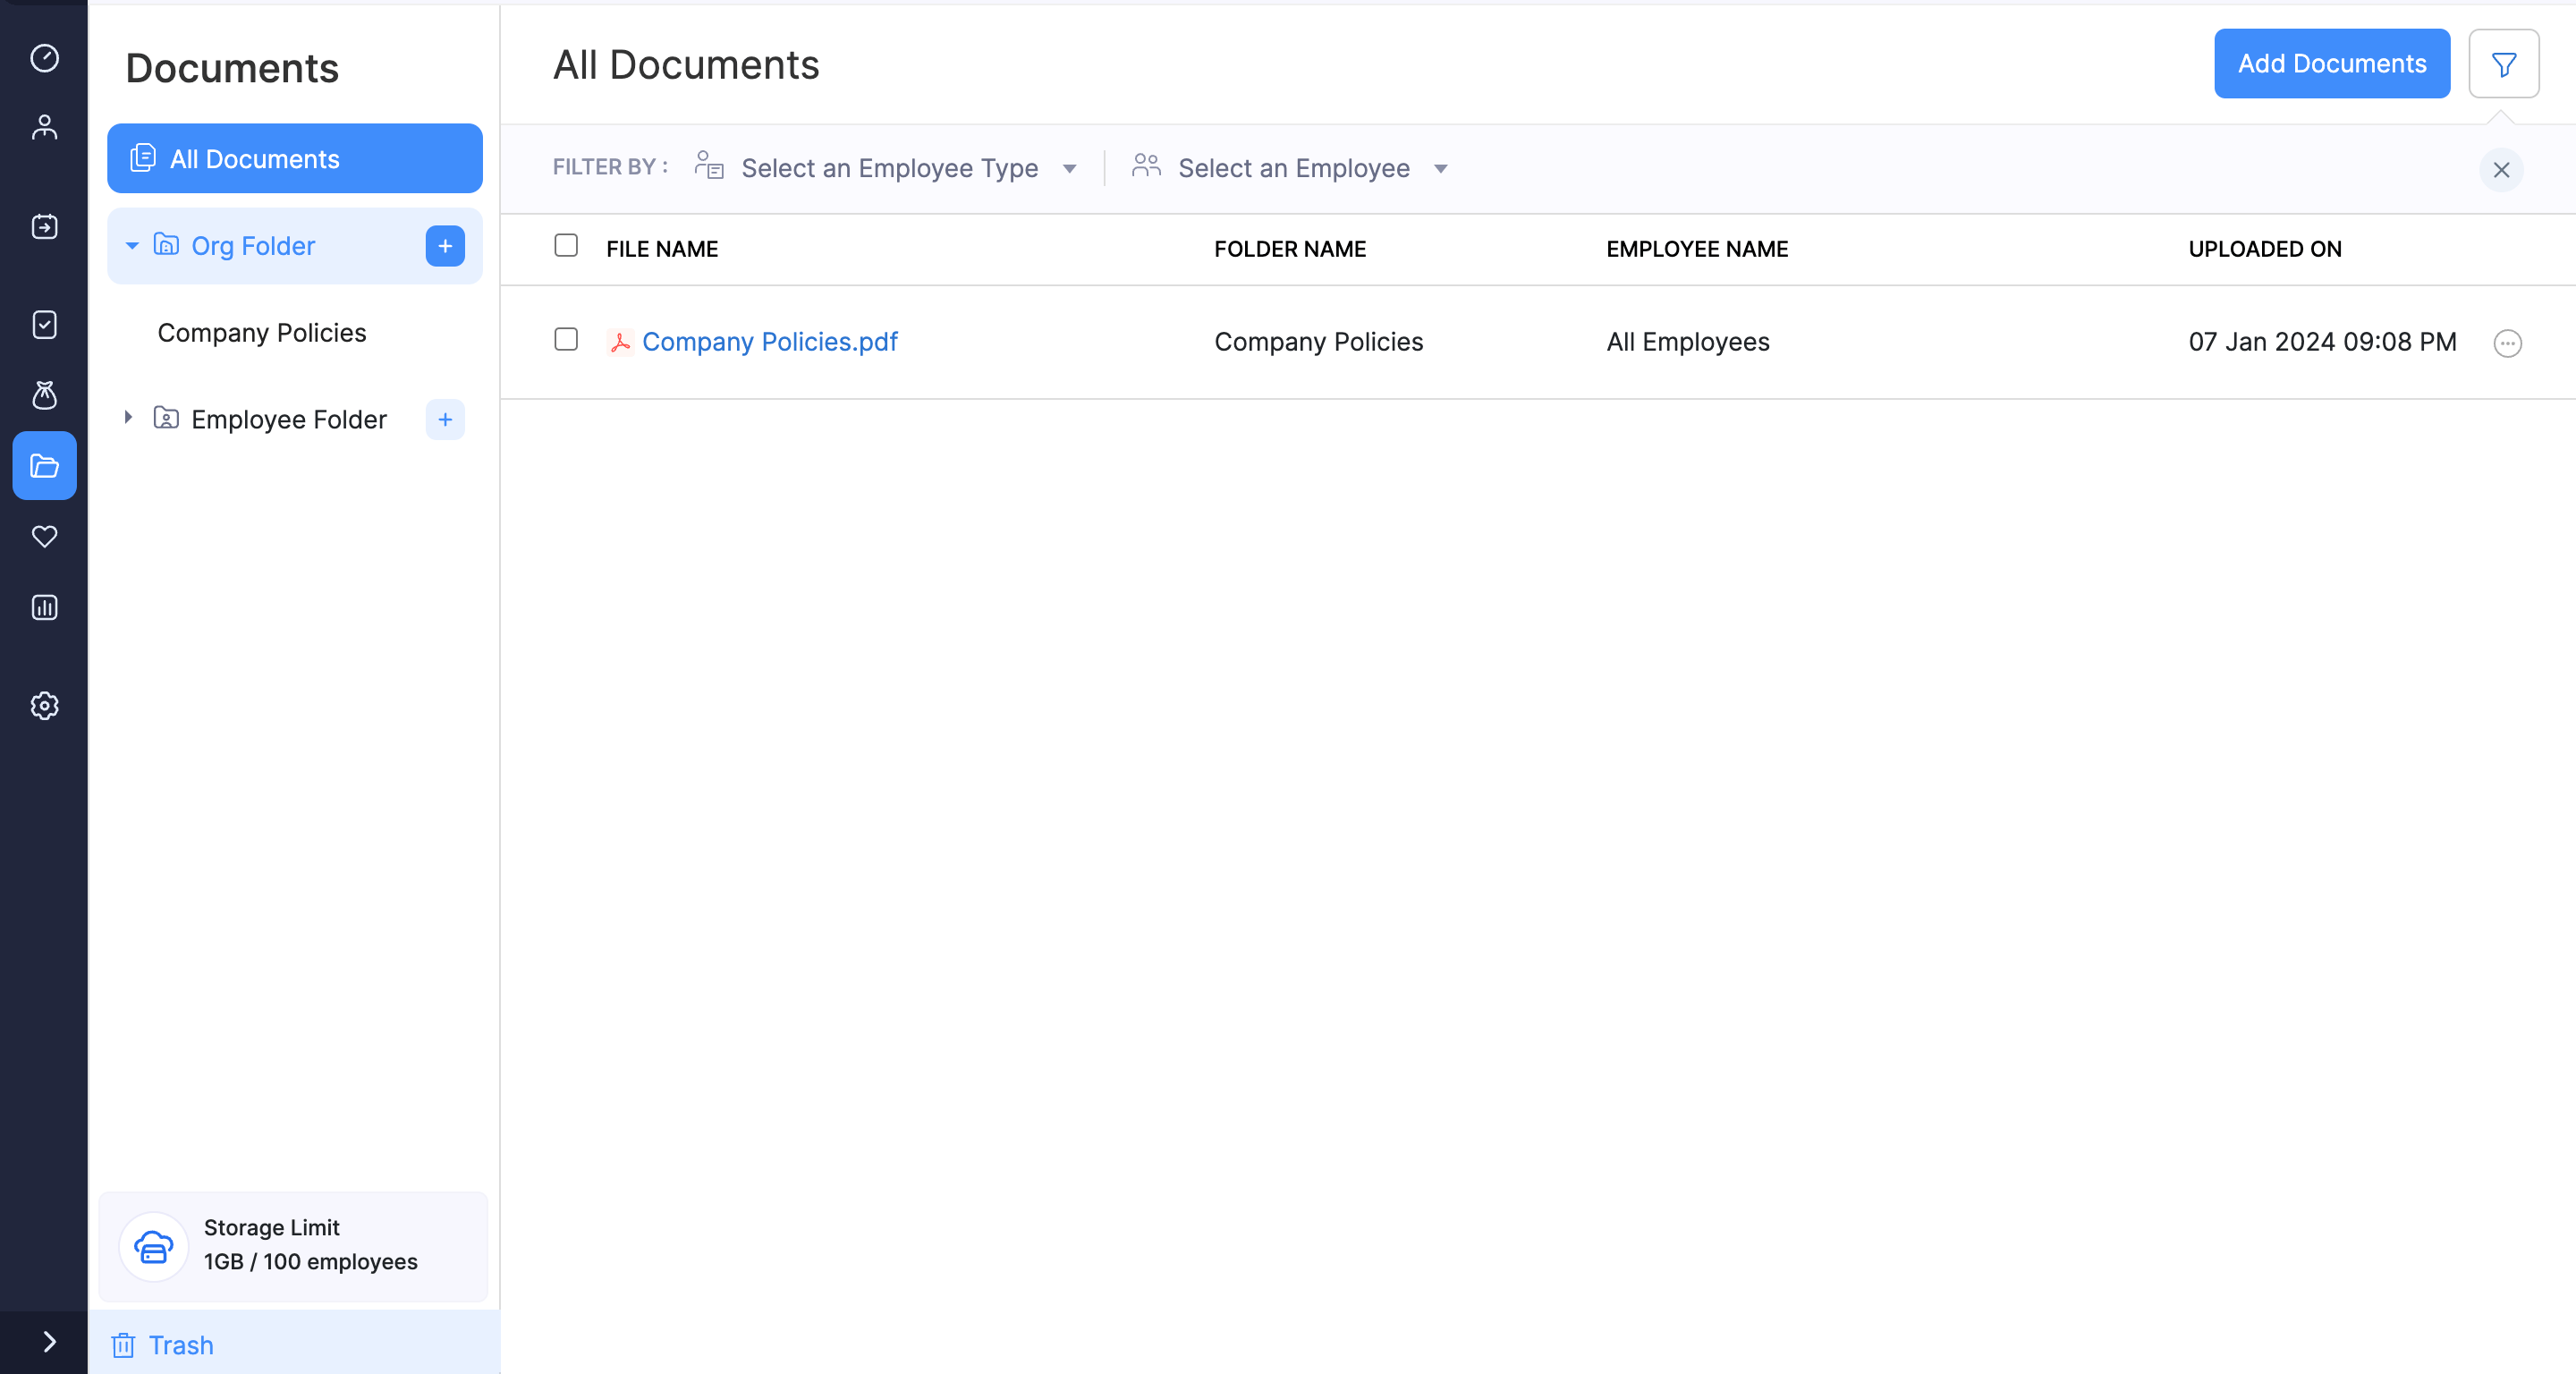Switch to All Documents in left panel
Image resolution: width=2576 pixels, height=1374 pixels.
(253, 158)
